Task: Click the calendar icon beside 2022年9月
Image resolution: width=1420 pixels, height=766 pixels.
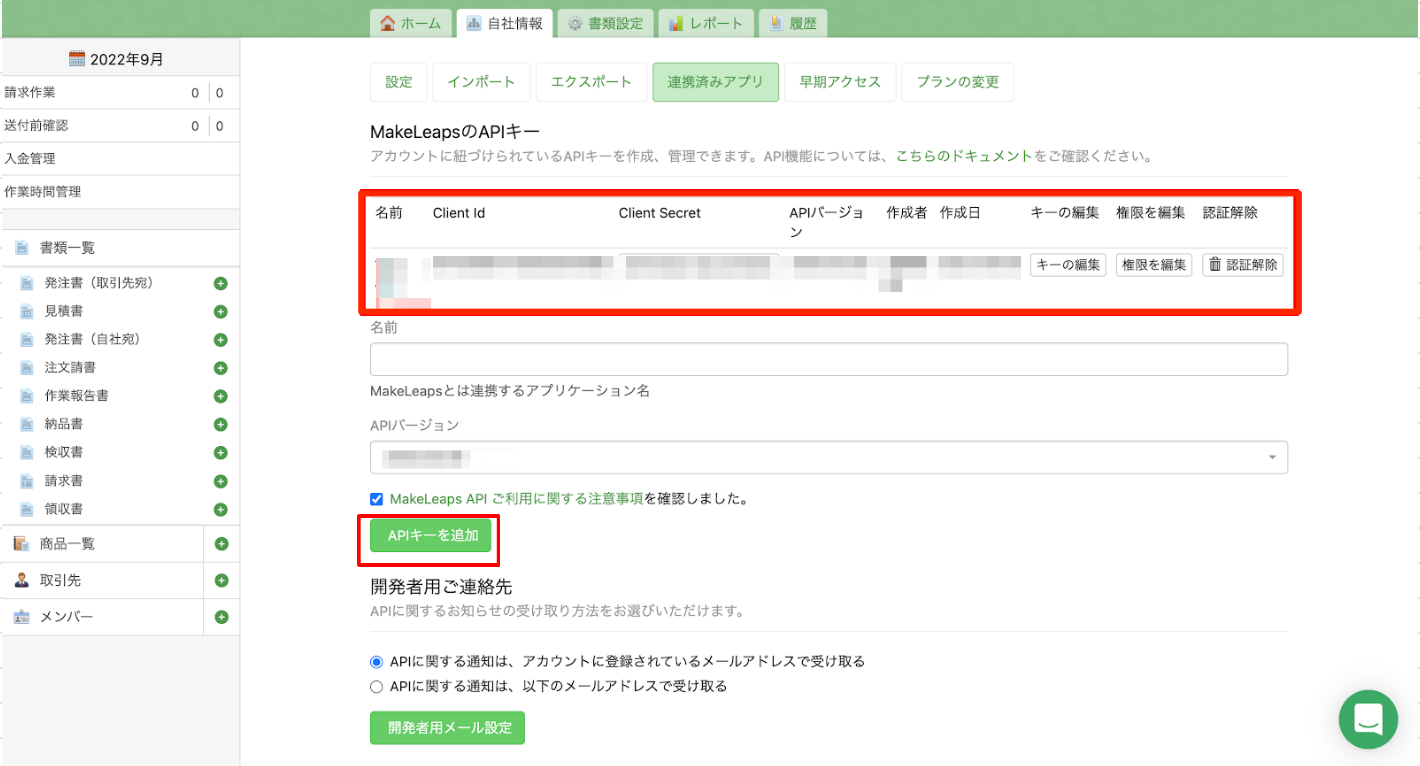Action: 77,59
